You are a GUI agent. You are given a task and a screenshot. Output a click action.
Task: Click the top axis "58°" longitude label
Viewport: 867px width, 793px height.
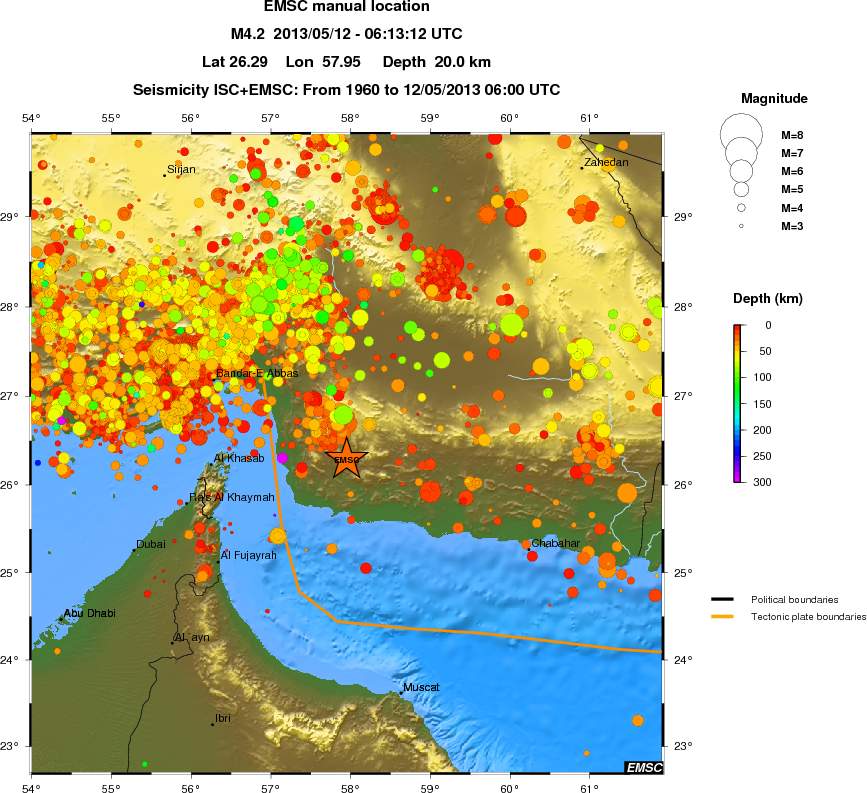(x=350, y=118)
